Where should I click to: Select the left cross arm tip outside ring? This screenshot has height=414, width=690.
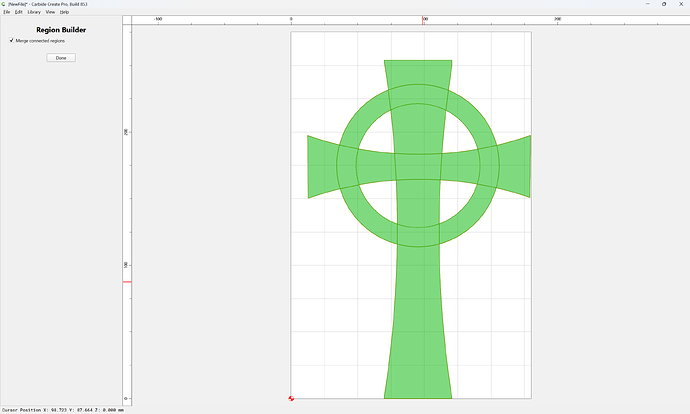(321, 166)
